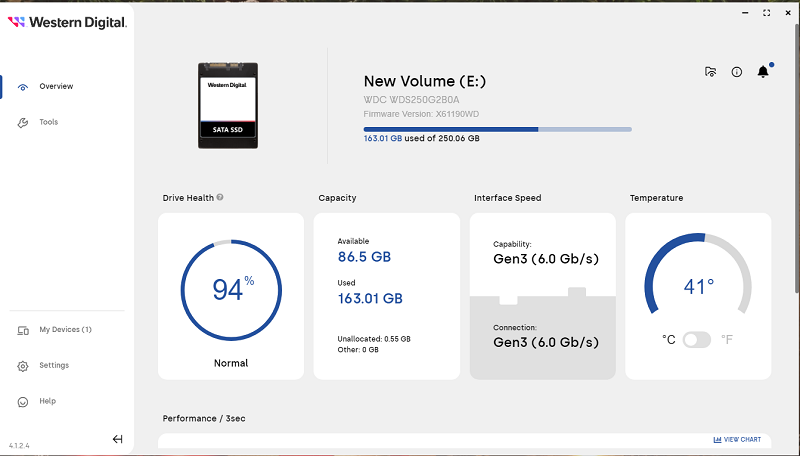Image resolution: width=800 pixels, height=456 pixels.
Task: Click the 86.5 GB available value
Action: pyautogui.click(x=364, y=257)
